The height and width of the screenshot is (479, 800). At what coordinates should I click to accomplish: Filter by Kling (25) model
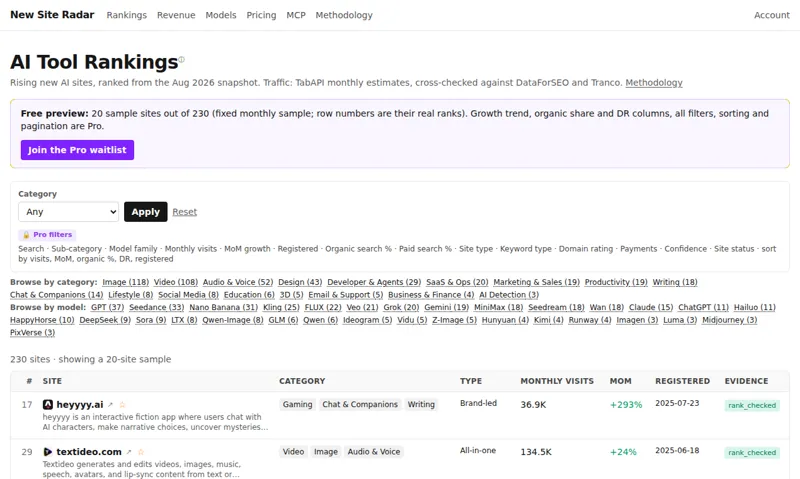click(281, 307)
